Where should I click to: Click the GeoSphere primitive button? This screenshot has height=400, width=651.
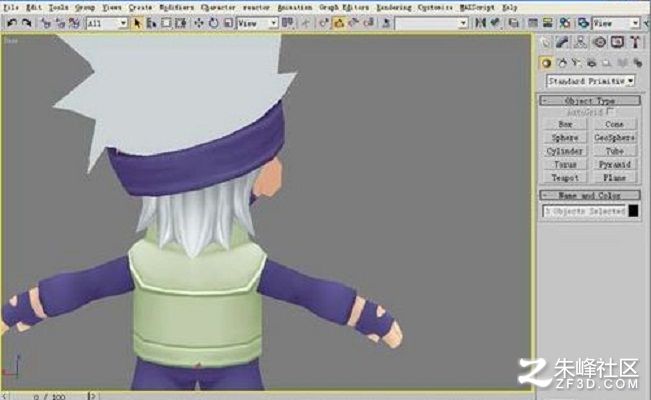(614, 137)
